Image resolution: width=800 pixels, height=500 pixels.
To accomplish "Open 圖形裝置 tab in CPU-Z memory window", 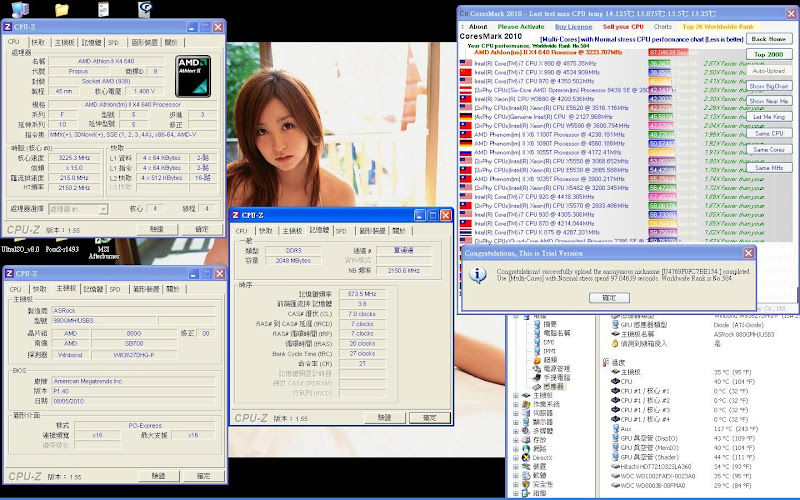I will (x=372, y=231).
